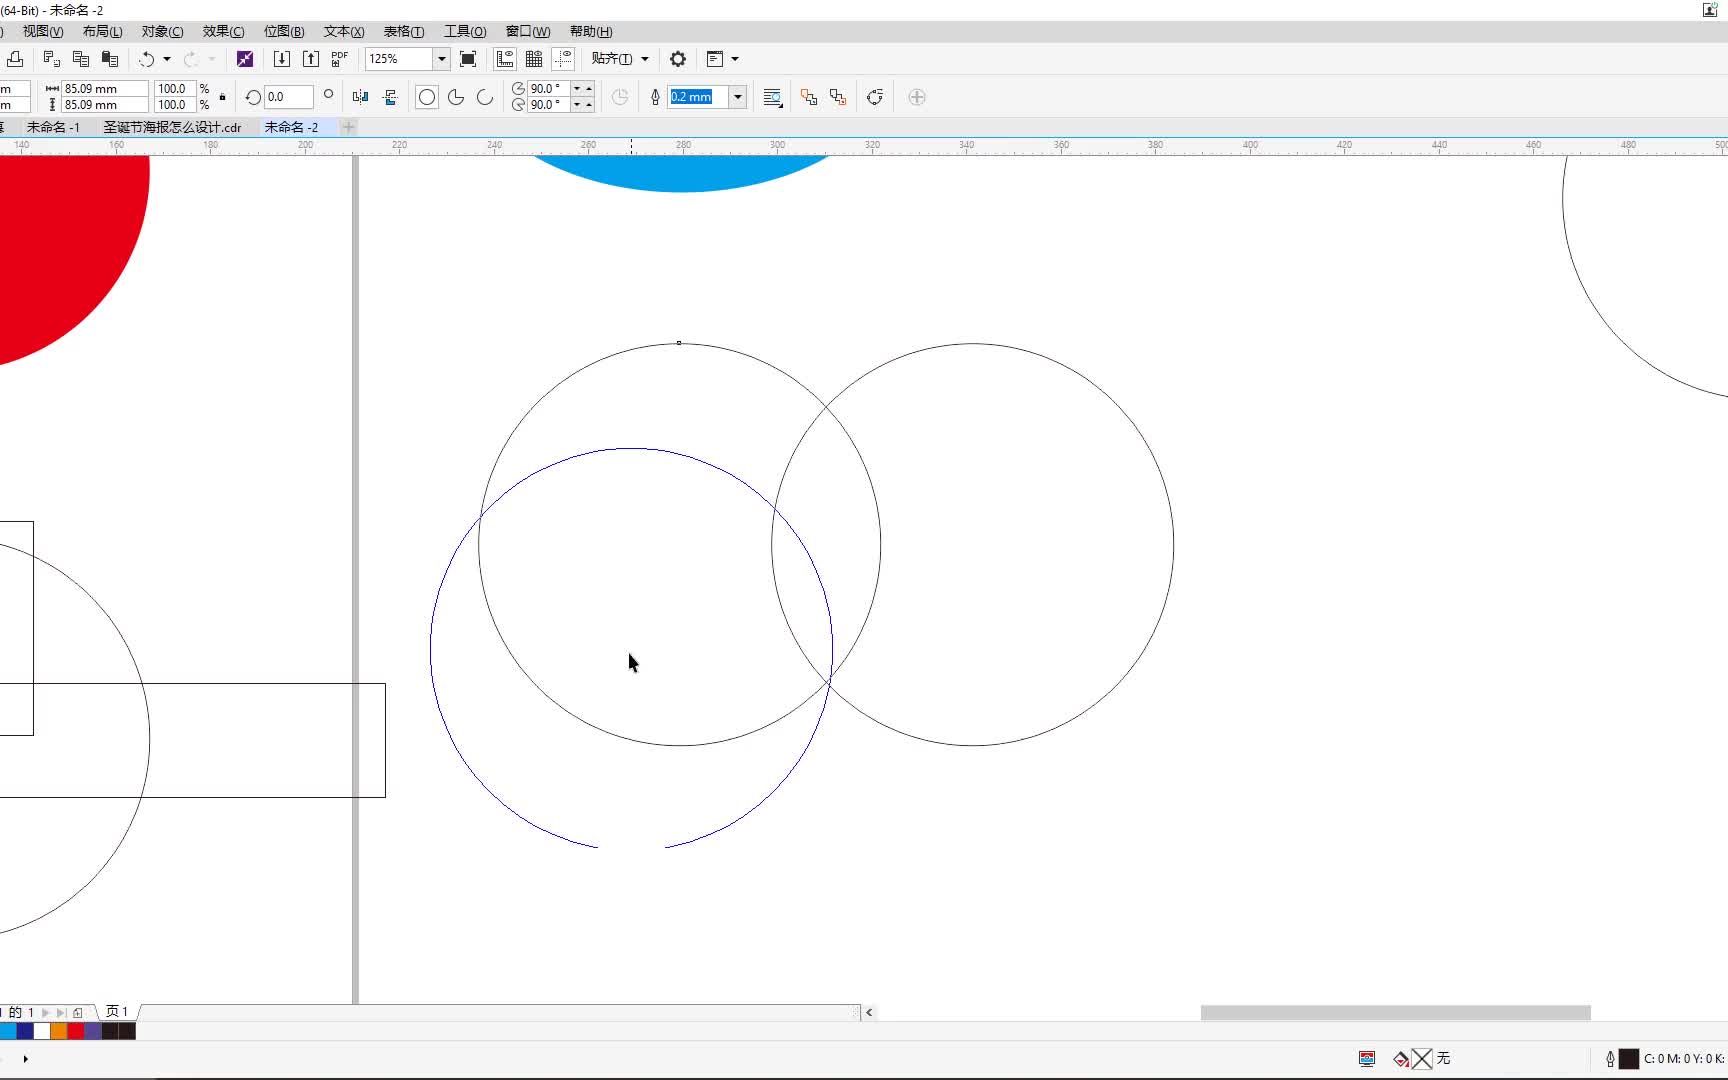Image resolution: width=1728 pixels, height=1080 pixels.
Task: Click the To front of layer icon
Action: point(809,97)
